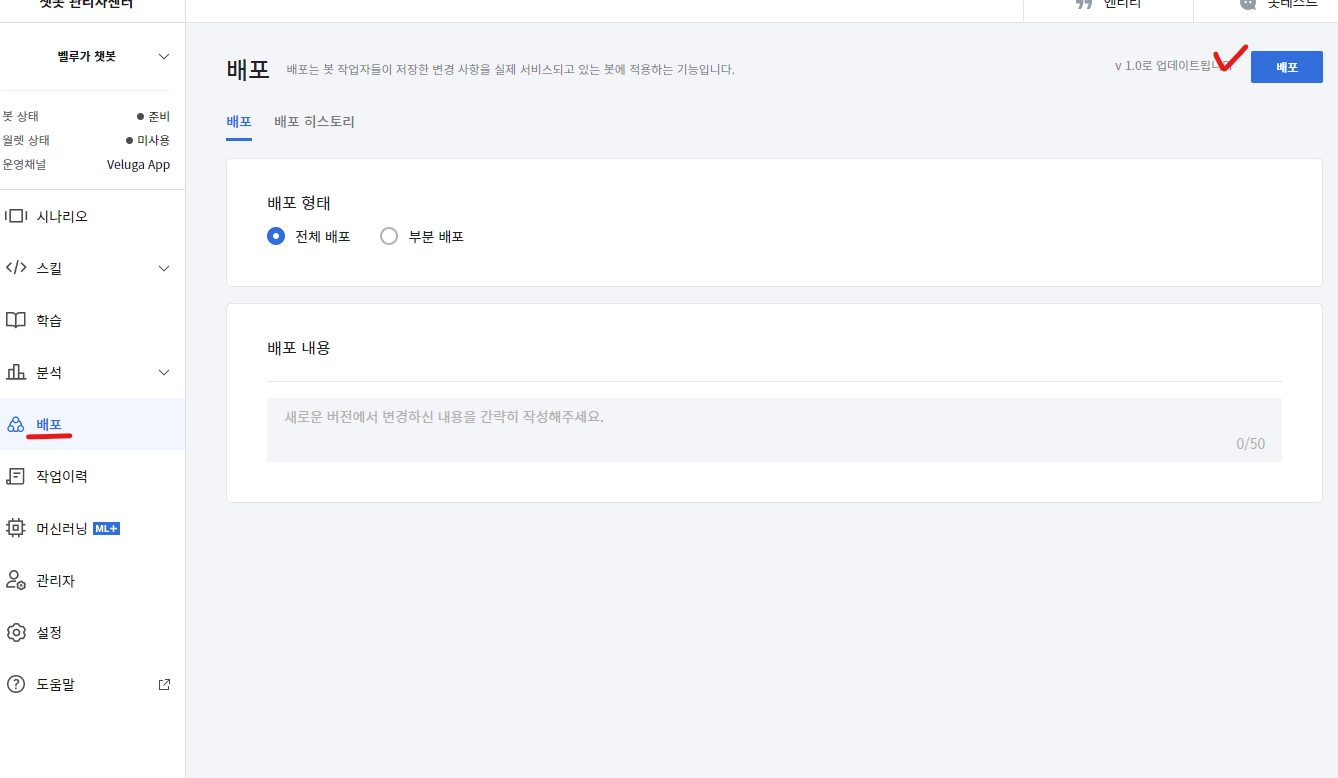Expand the 스킬 submenu chevron
The height and width of the screenshot is (778, 1338).
(x=164, y=268)
